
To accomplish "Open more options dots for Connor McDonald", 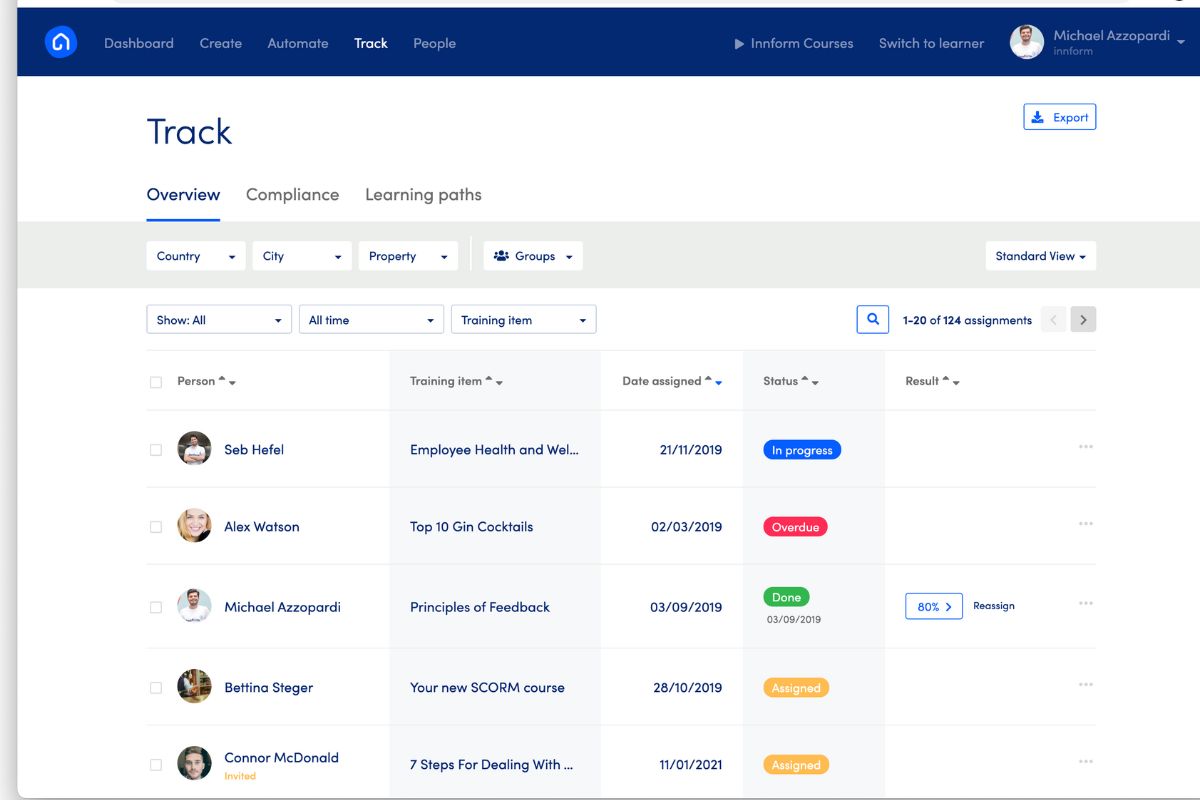I will (x=1086, y=762).
